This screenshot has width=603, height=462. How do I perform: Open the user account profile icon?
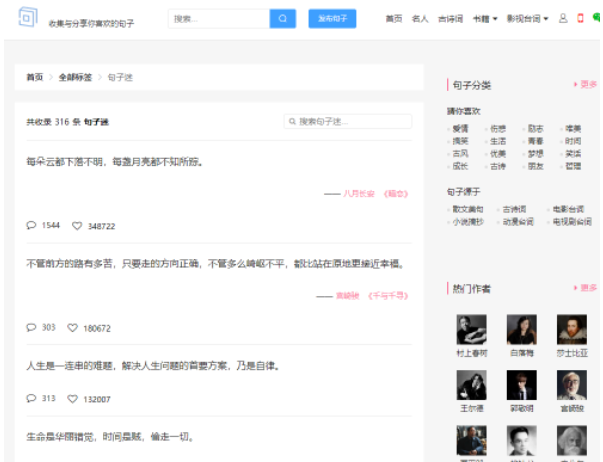(563, 18)
